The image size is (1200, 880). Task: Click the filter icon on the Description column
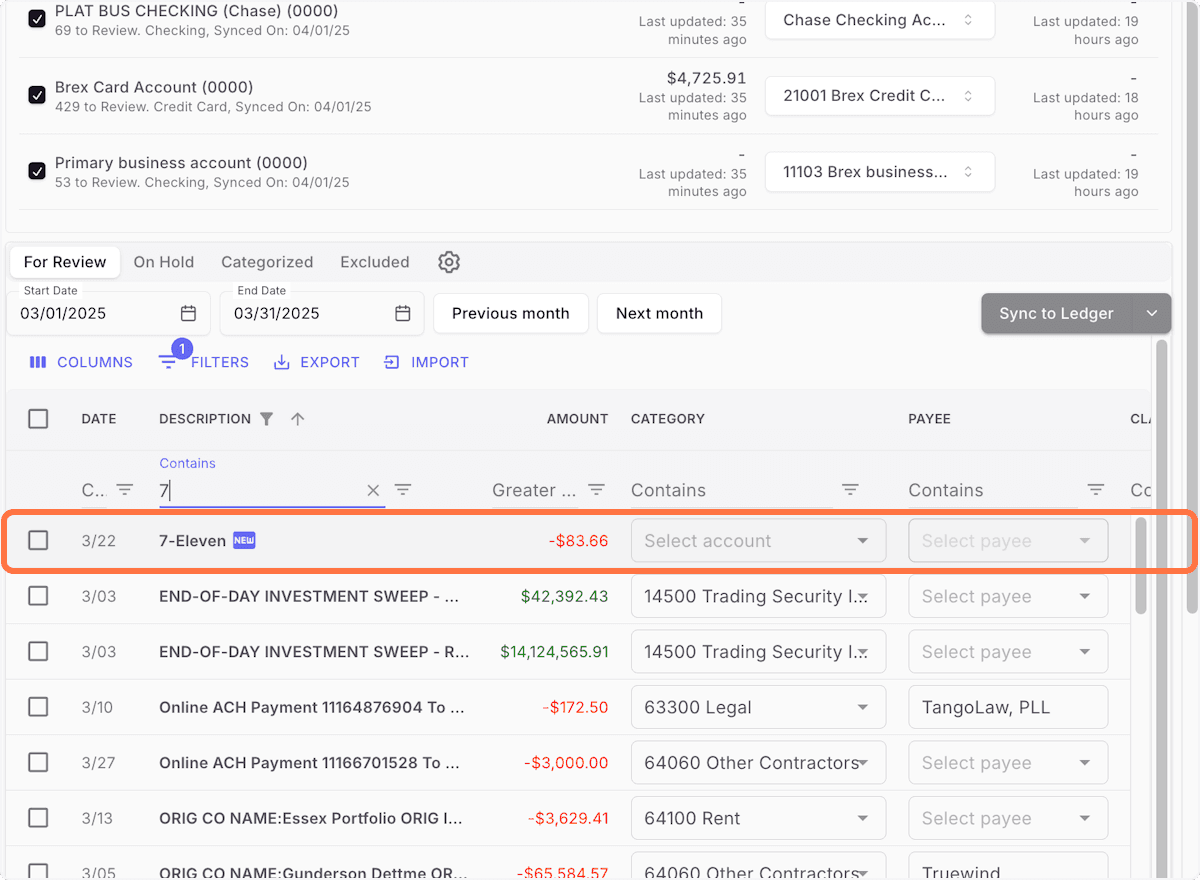coord(266,418)
